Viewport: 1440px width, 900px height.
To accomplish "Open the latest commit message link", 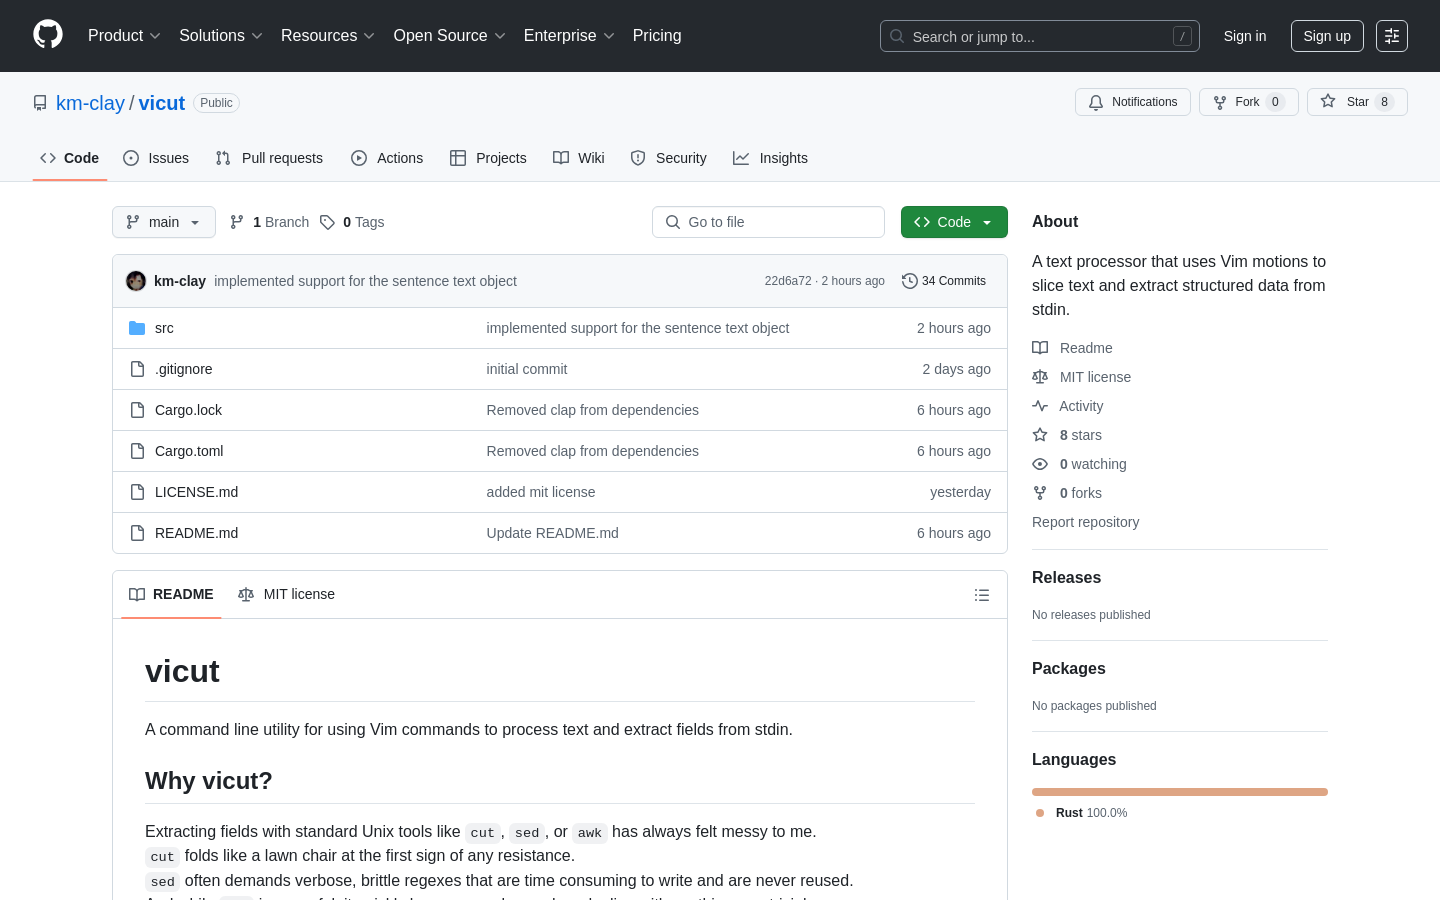I will click(365, 281).
